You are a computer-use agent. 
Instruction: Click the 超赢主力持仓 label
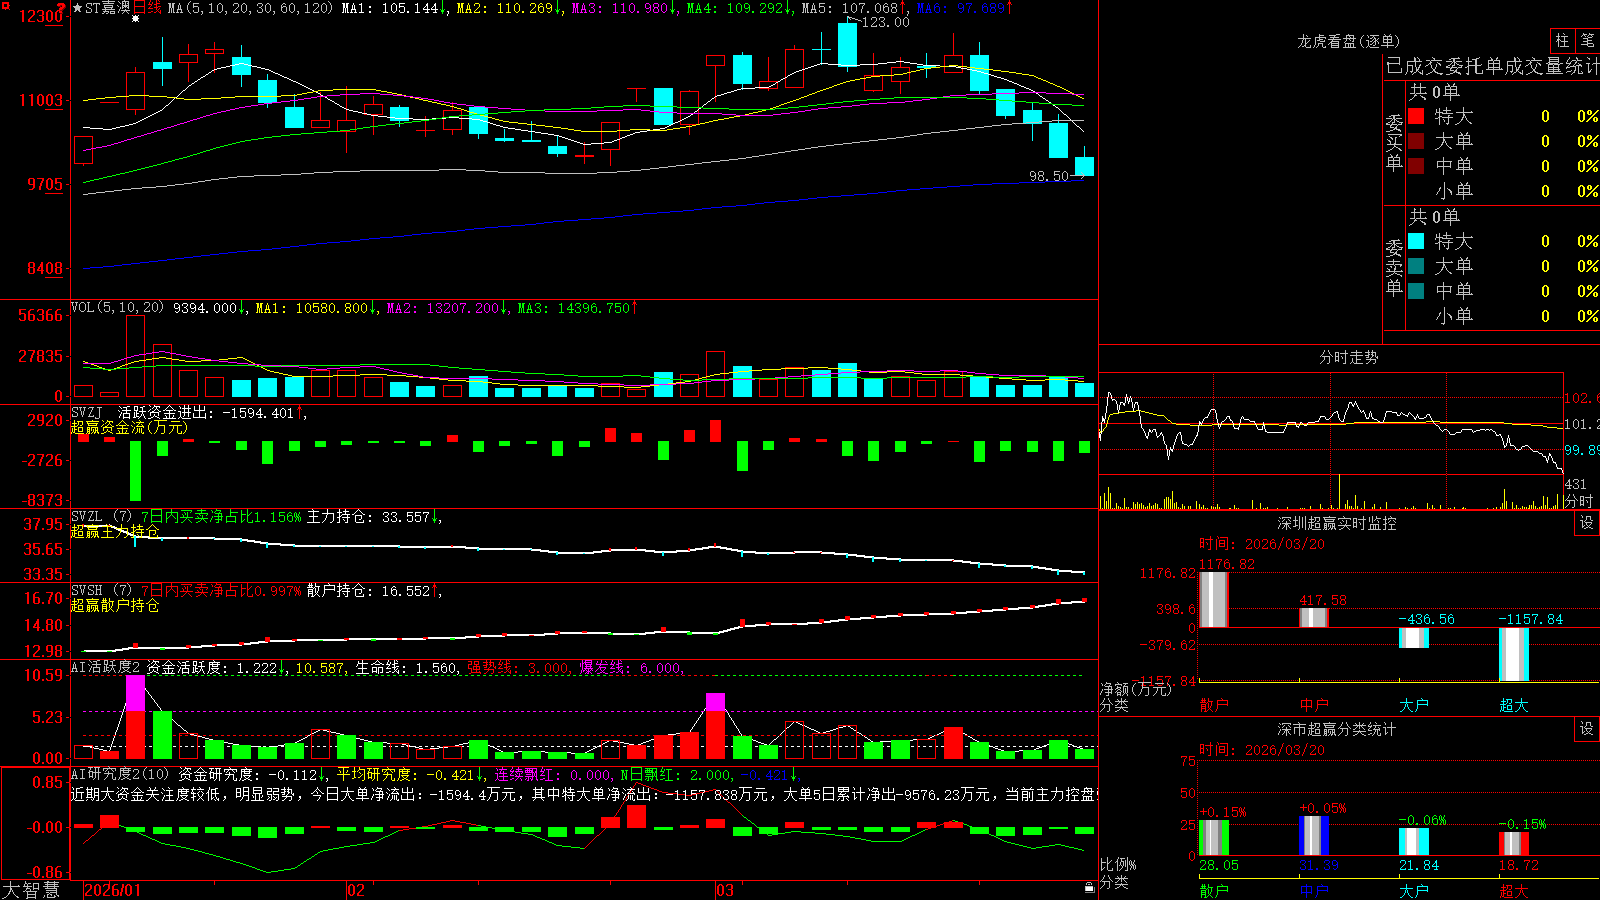[x=115, y=531]
